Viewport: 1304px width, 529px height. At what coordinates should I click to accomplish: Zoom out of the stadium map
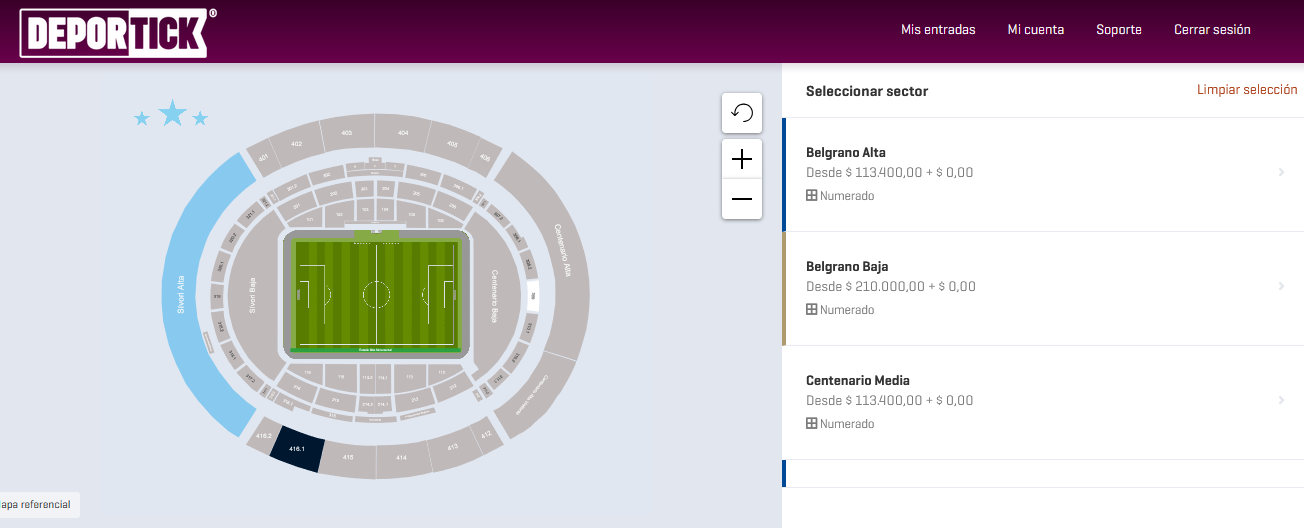point(742,199)
